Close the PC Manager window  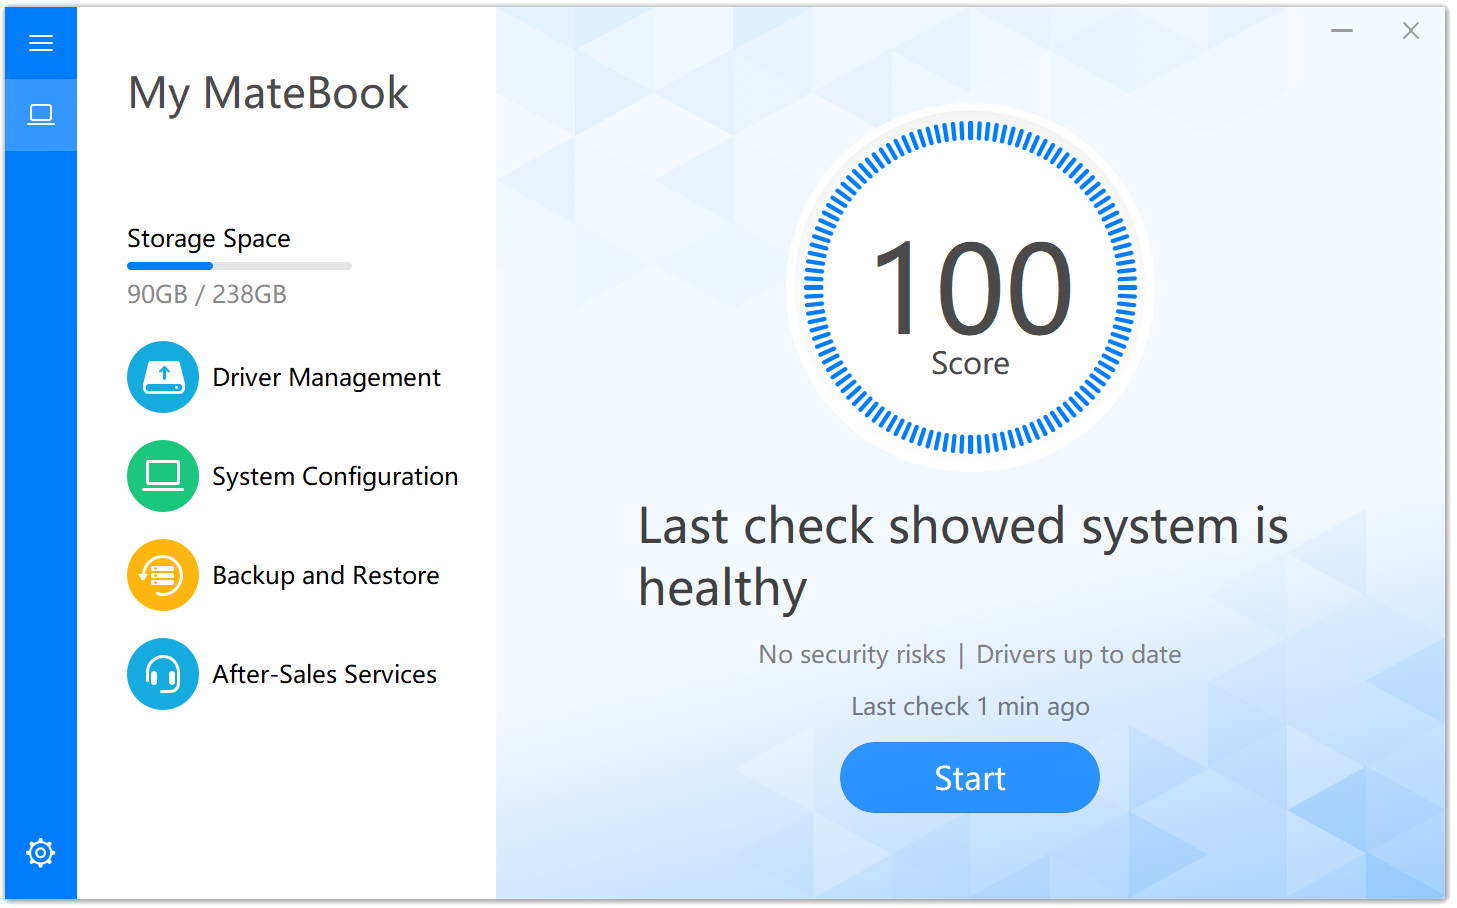(1411, 31)
